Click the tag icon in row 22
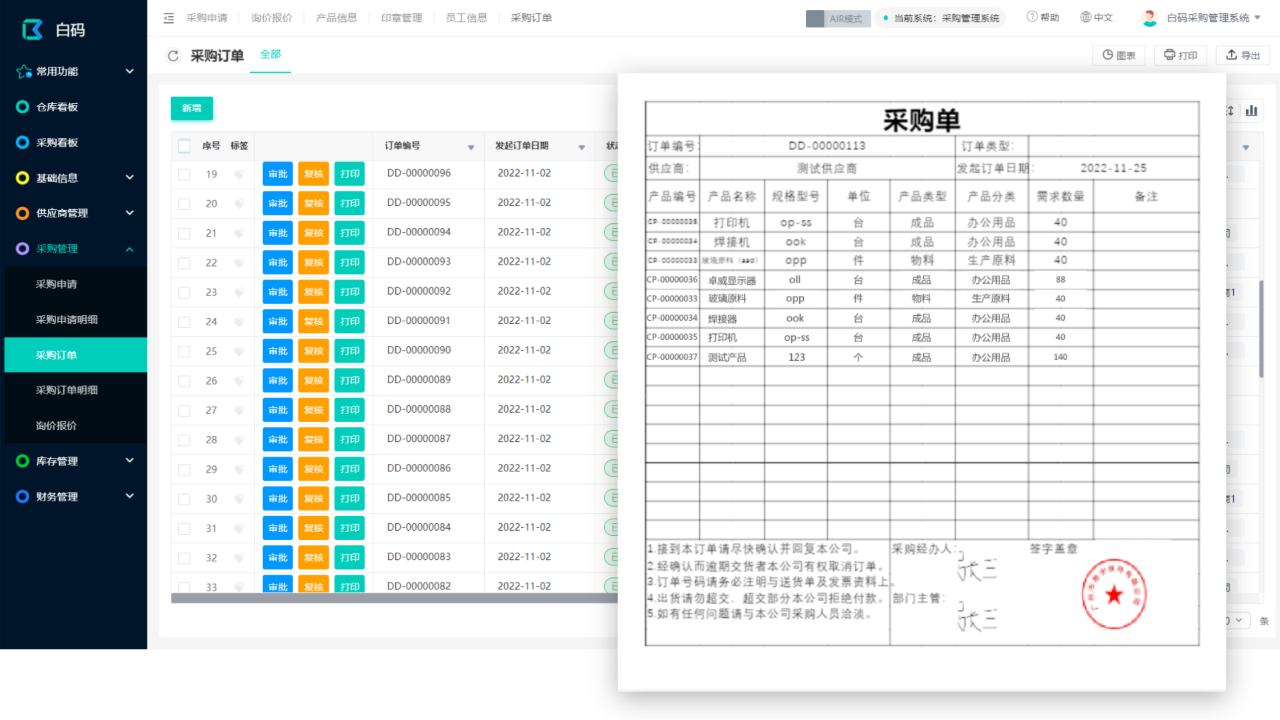 coord(239,263)
